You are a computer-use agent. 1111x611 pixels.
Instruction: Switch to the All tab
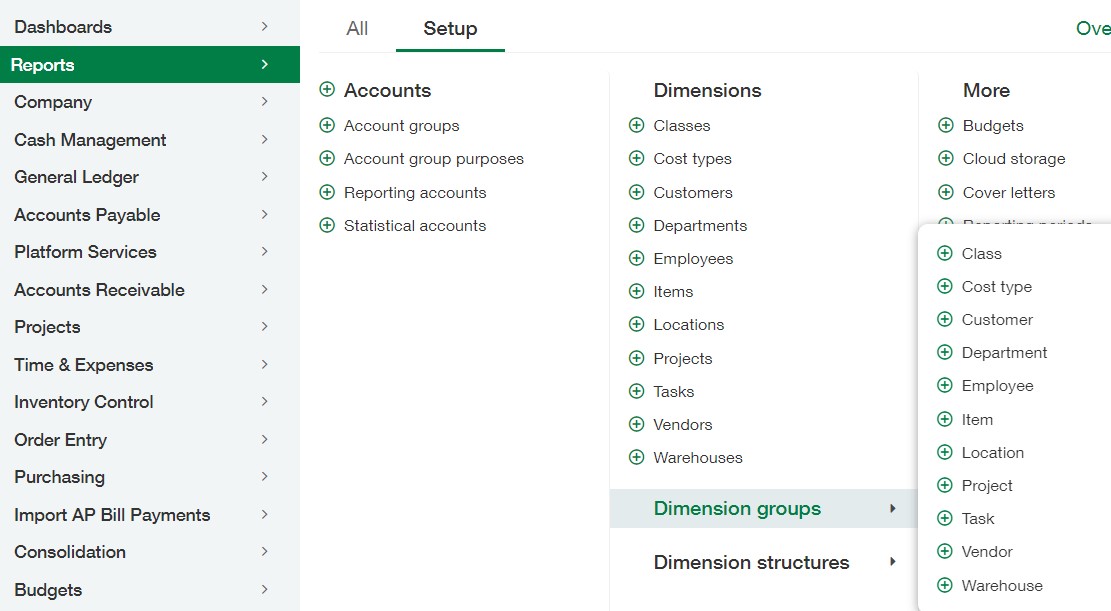pos(357,28)
